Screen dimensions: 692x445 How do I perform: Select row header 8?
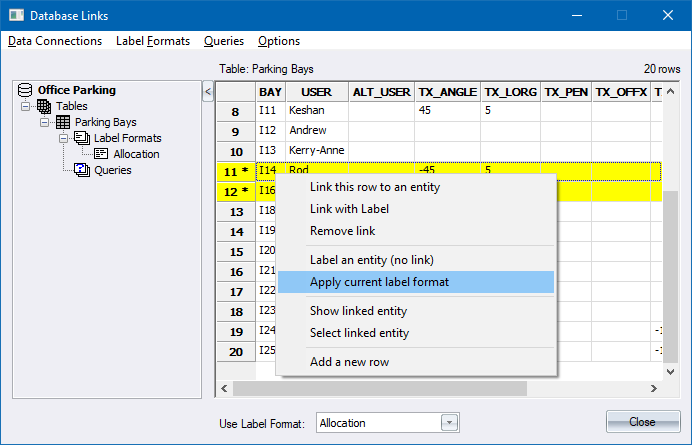pyautogui.click(x=236, y=111)
